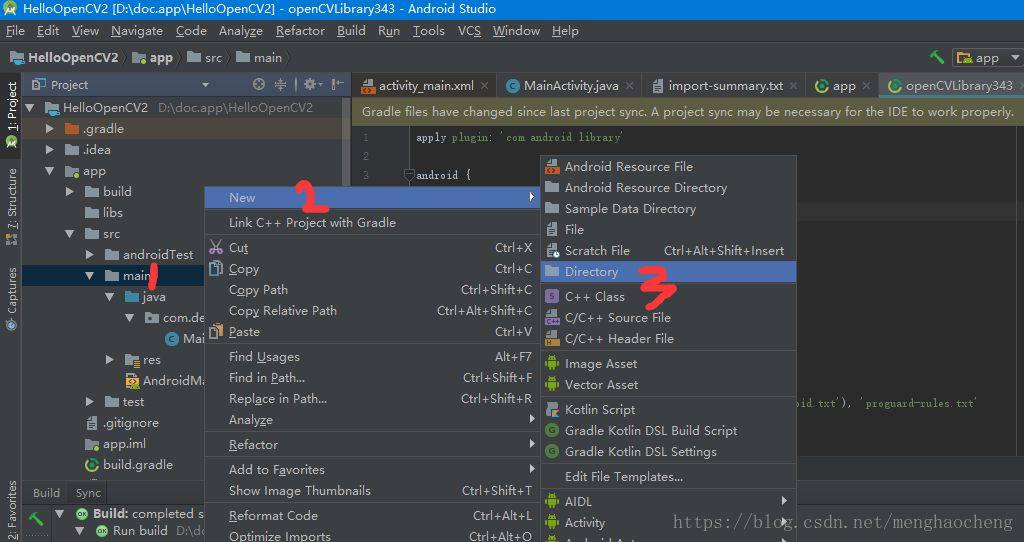Image resolution: width=1024 pixels, height=542 pixels.
Task: Choose Link C++ Project with Gradle
Action: 372,223
